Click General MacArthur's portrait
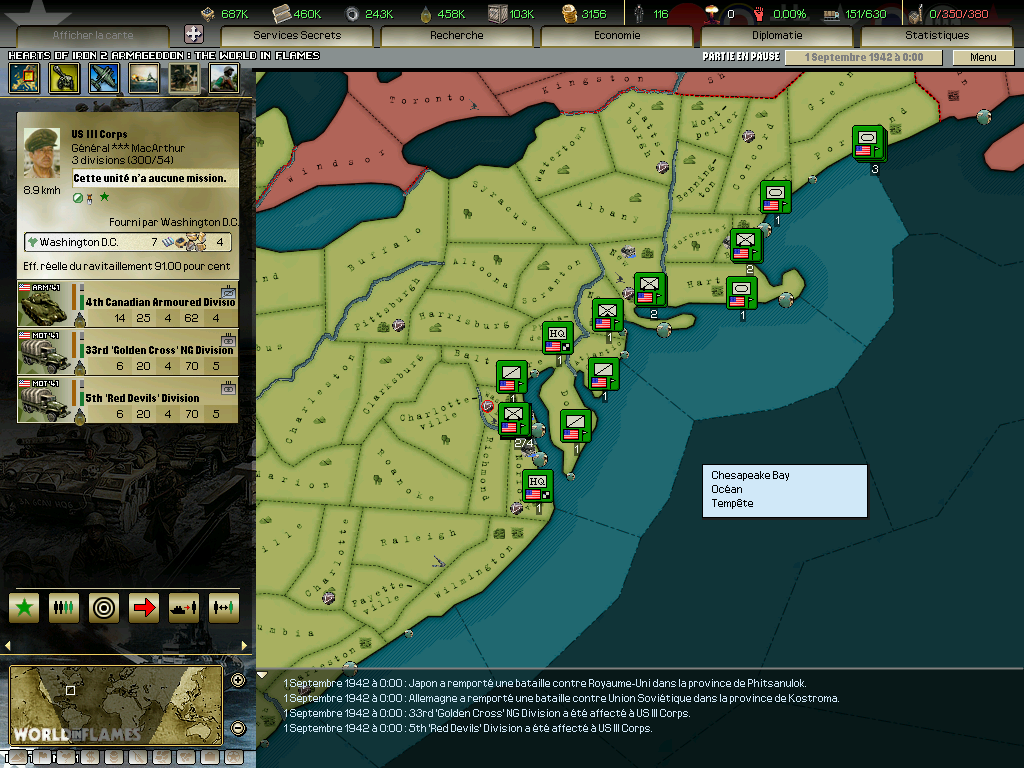 click(42, 153)
